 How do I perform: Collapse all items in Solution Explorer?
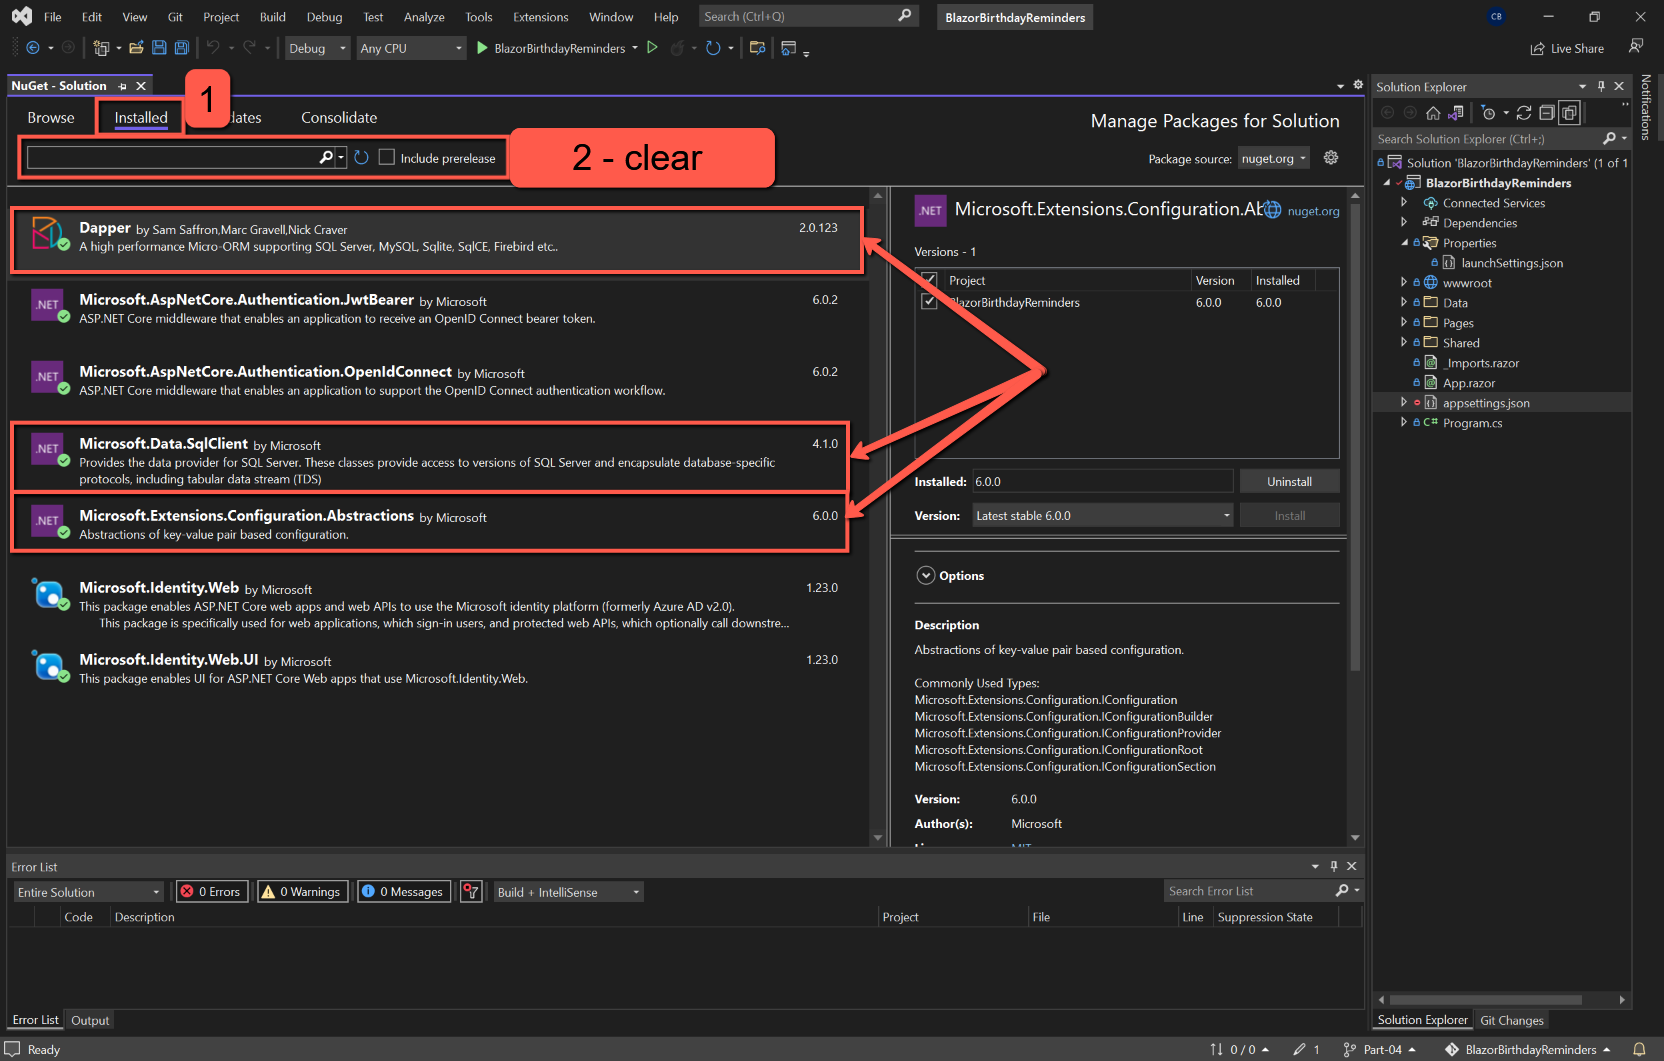1547,113
